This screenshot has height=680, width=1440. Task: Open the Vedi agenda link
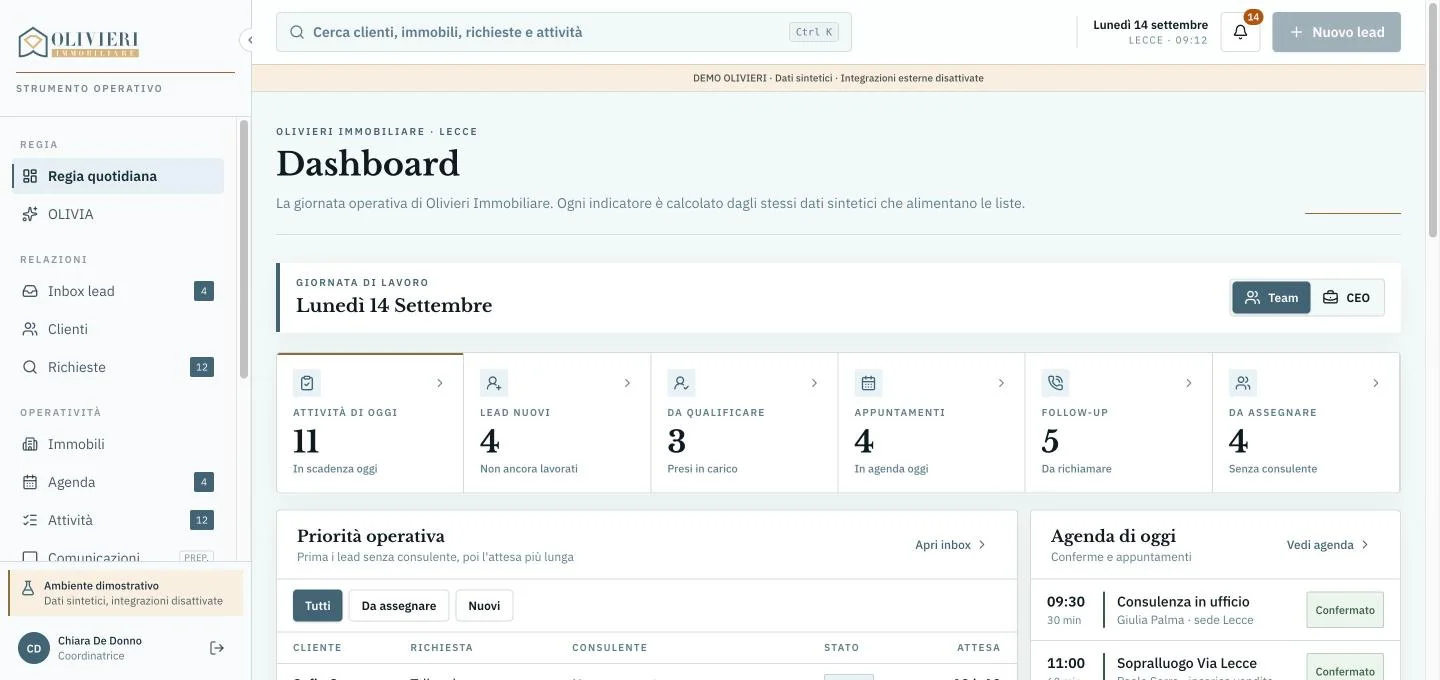tap(1328, 545)
